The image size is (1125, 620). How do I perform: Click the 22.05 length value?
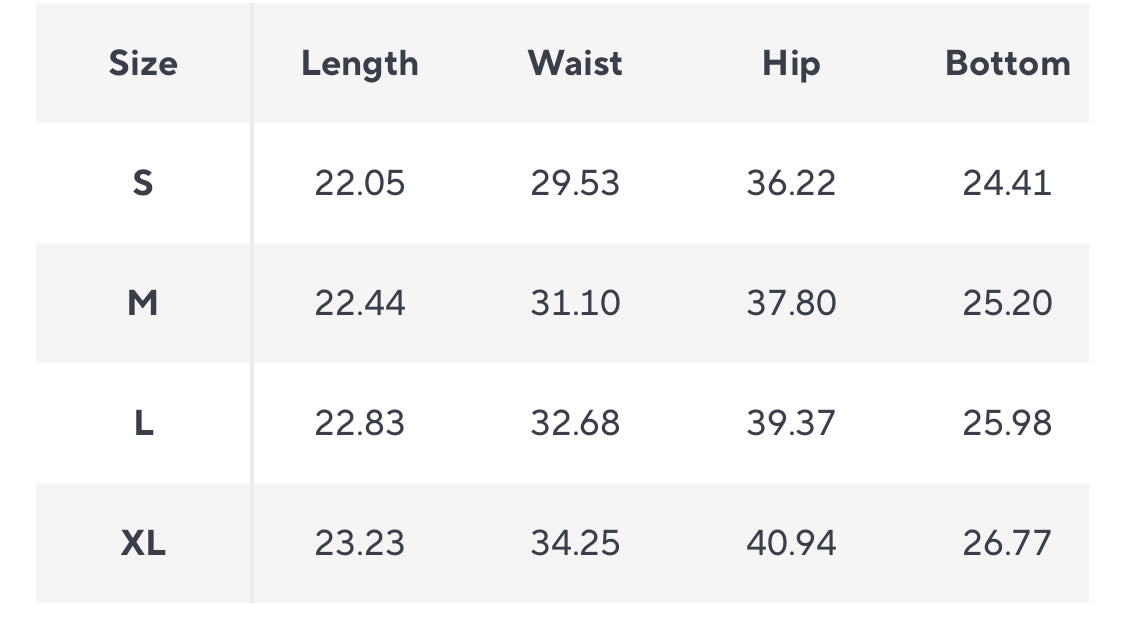pyautogui.click(x=359, y=183)
